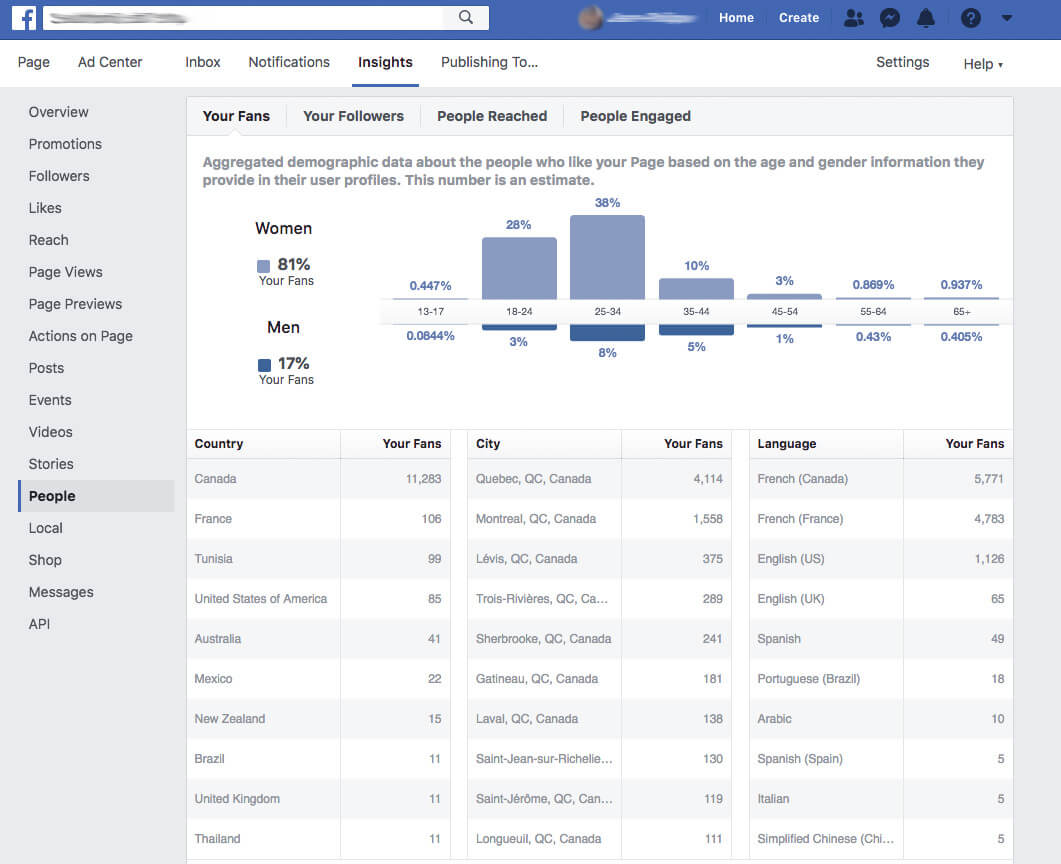The image size is (1061, 864).
Task: Select Overview in the sidebar
Action: coord(58,112)
